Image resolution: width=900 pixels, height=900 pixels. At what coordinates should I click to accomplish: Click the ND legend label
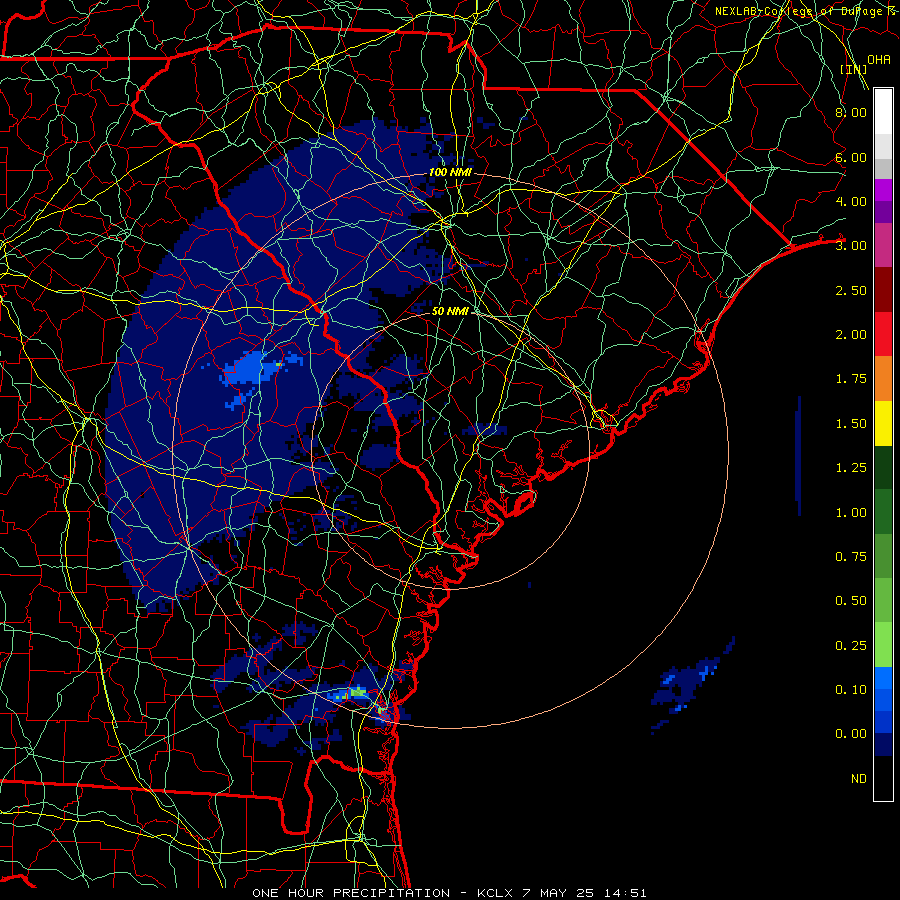[859, 779]
